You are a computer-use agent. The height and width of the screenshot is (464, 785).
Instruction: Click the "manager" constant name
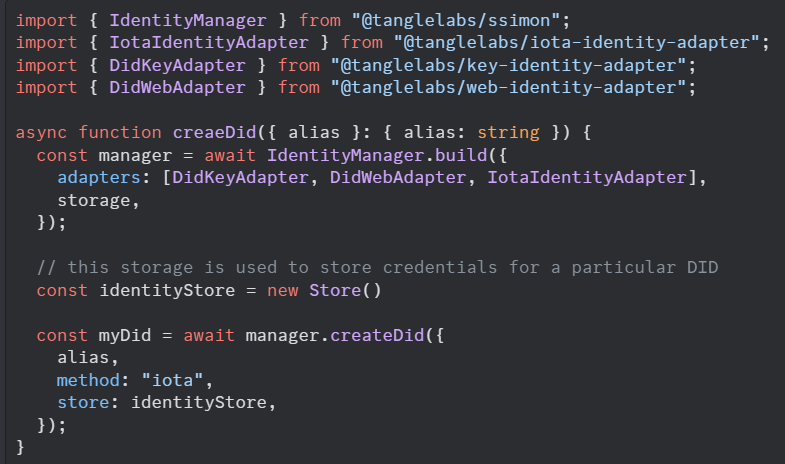click(135, 155)
